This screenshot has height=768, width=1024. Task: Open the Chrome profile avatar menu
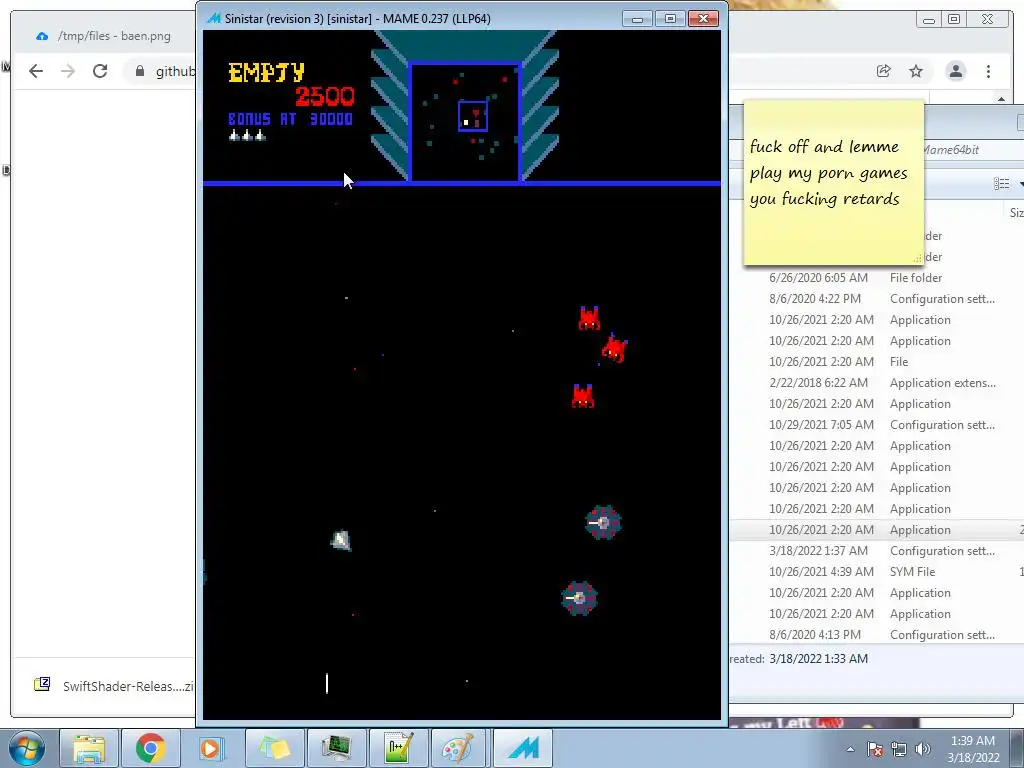(955, 71)
